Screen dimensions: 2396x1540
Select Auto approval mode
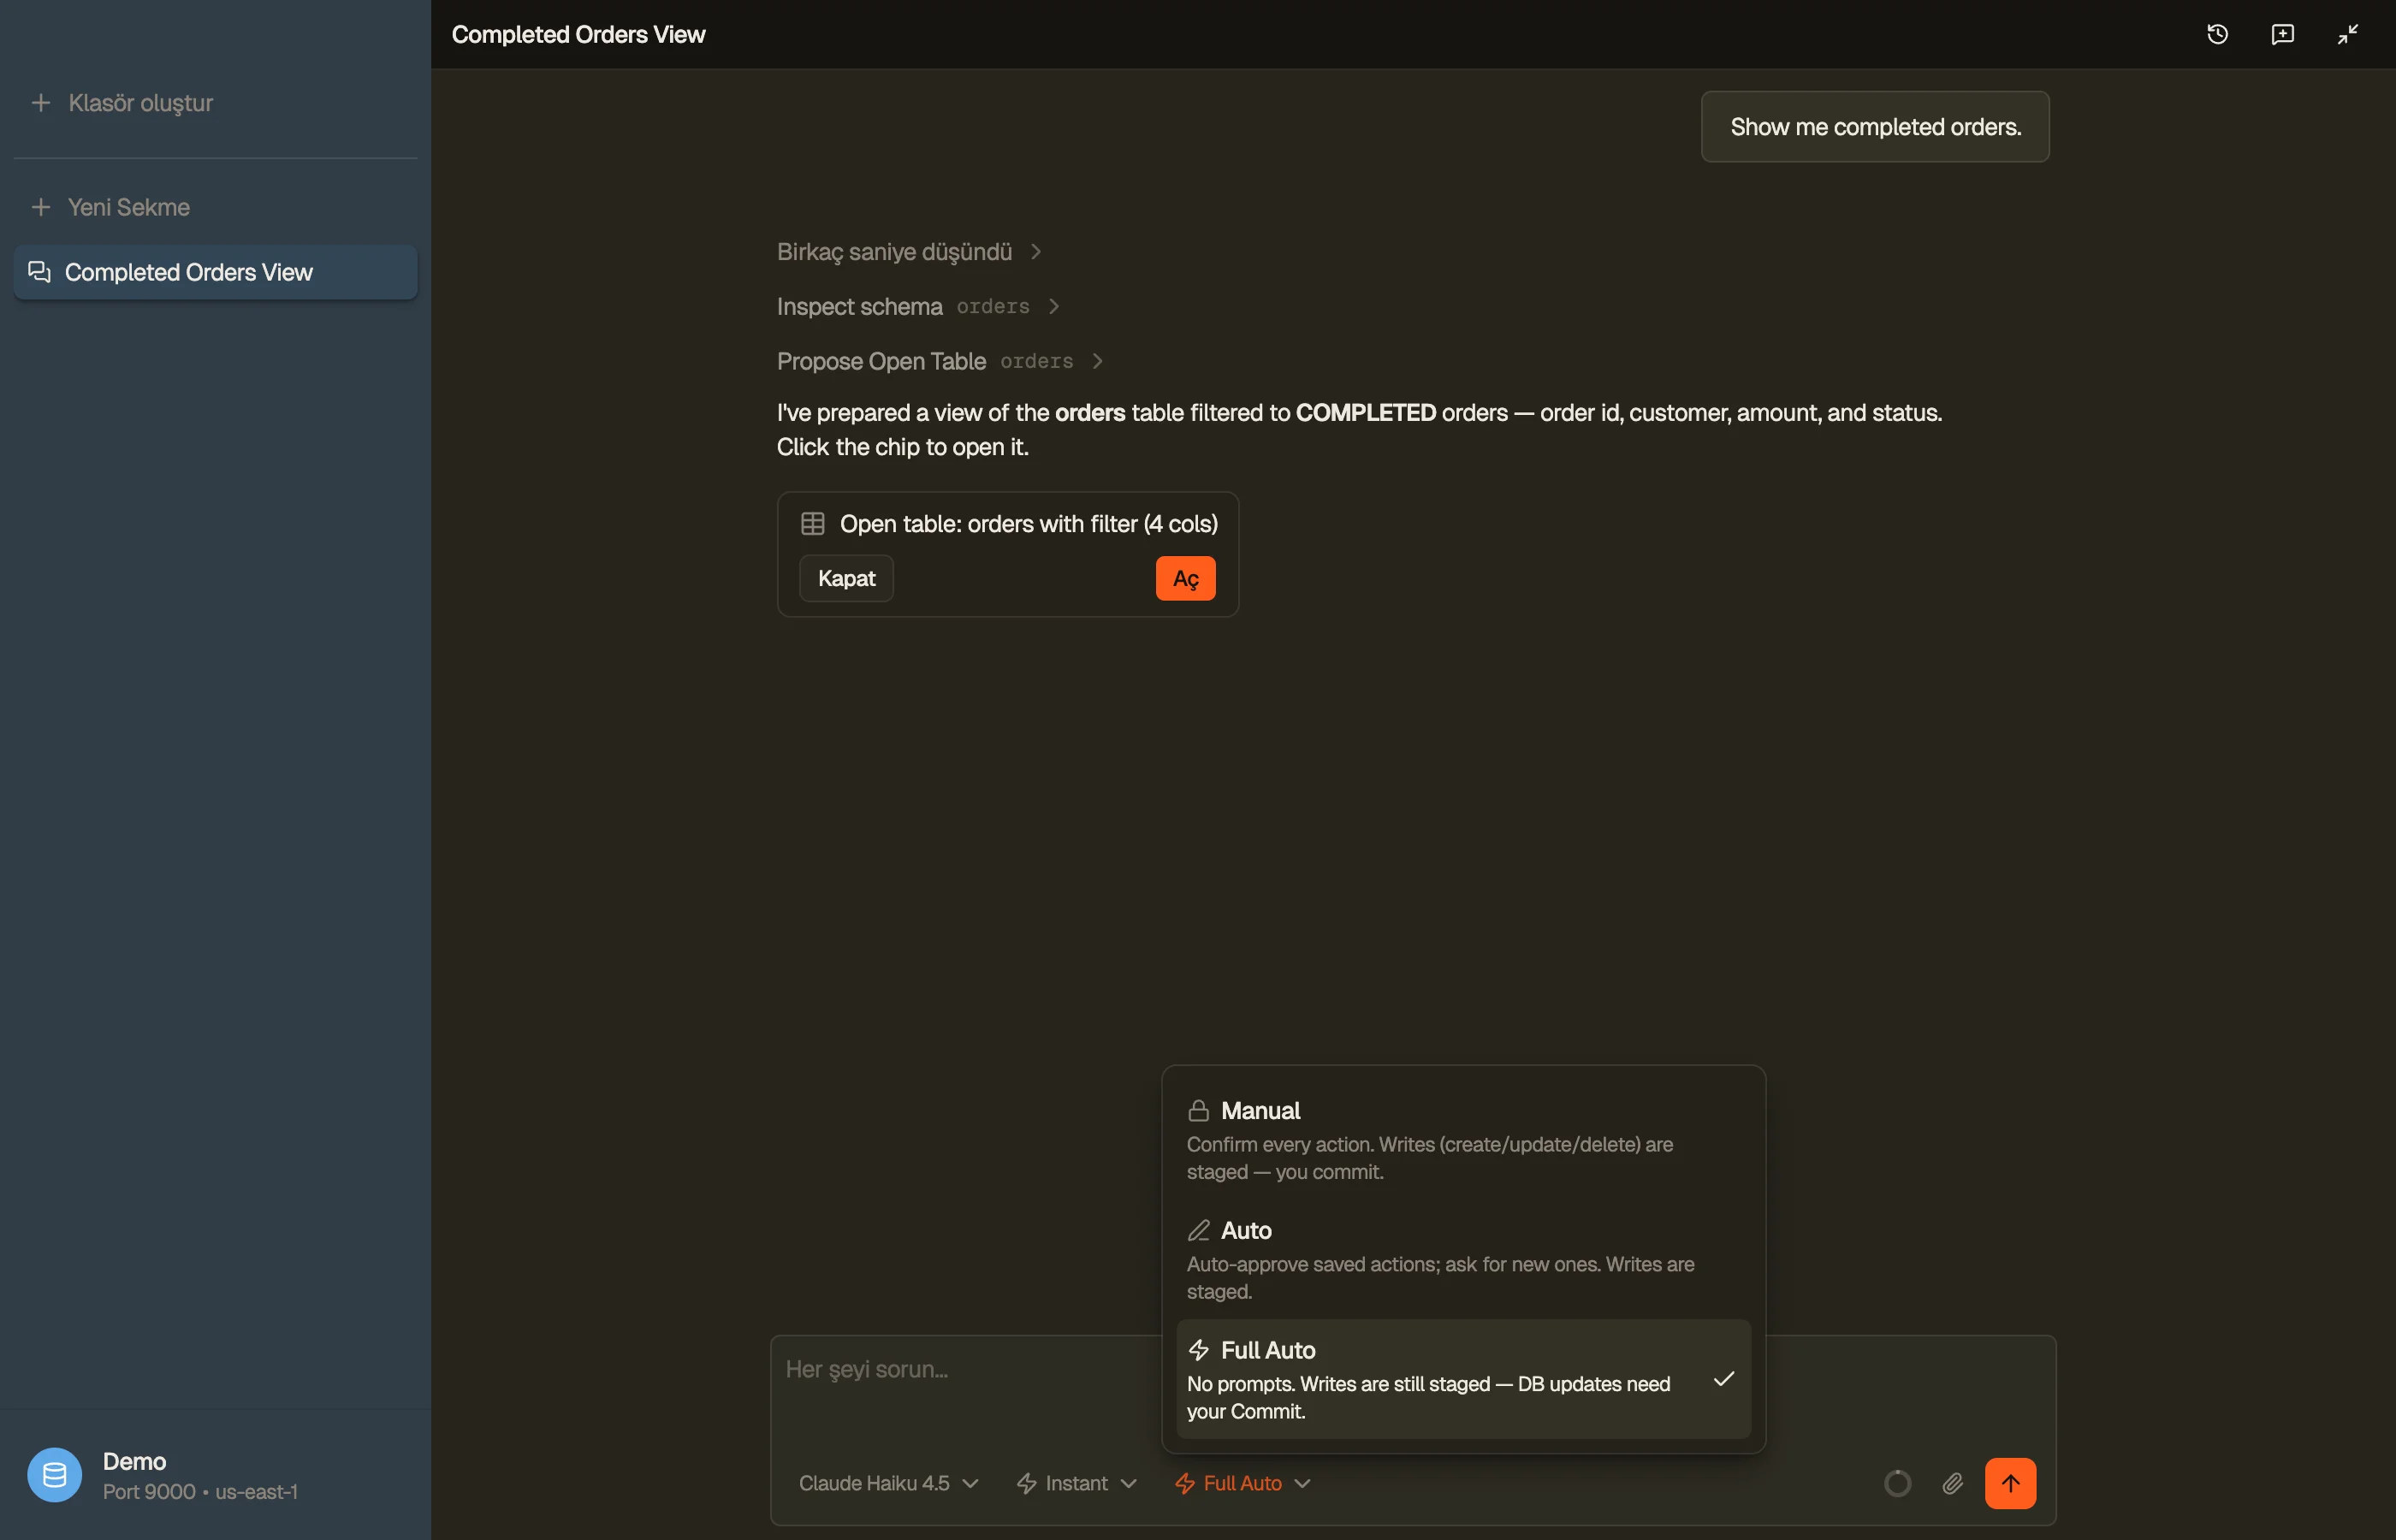click(x=1463, y=1260)
